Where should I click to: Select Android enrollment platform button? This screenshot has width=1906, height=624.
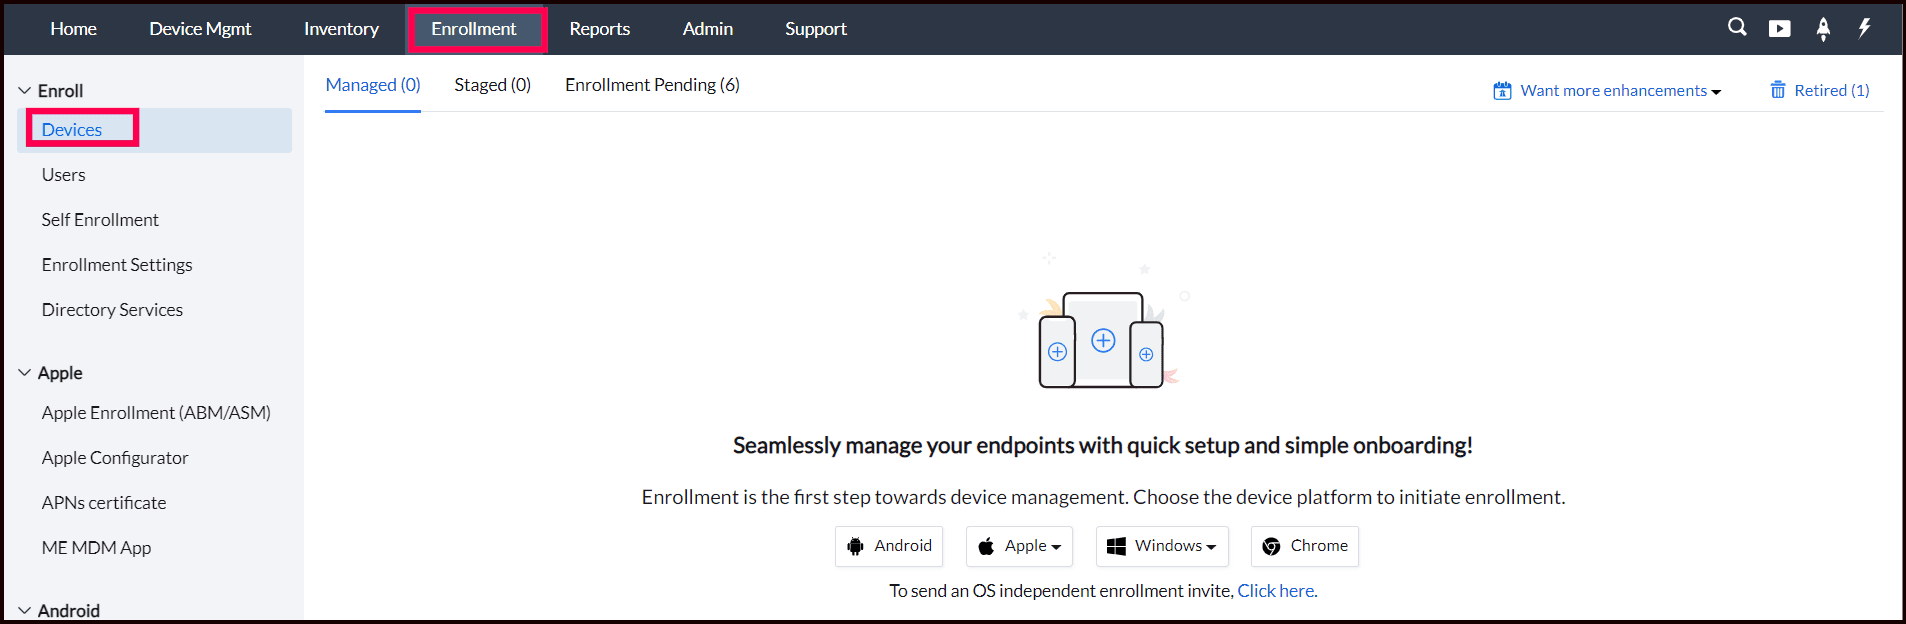889,546
